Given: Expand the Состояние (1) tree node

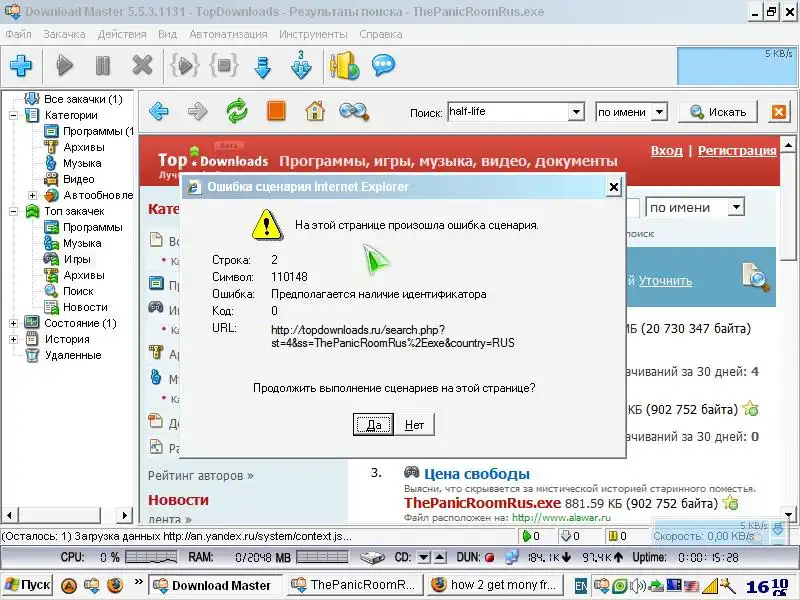Looking at the screenshot, I should point(14,323).
